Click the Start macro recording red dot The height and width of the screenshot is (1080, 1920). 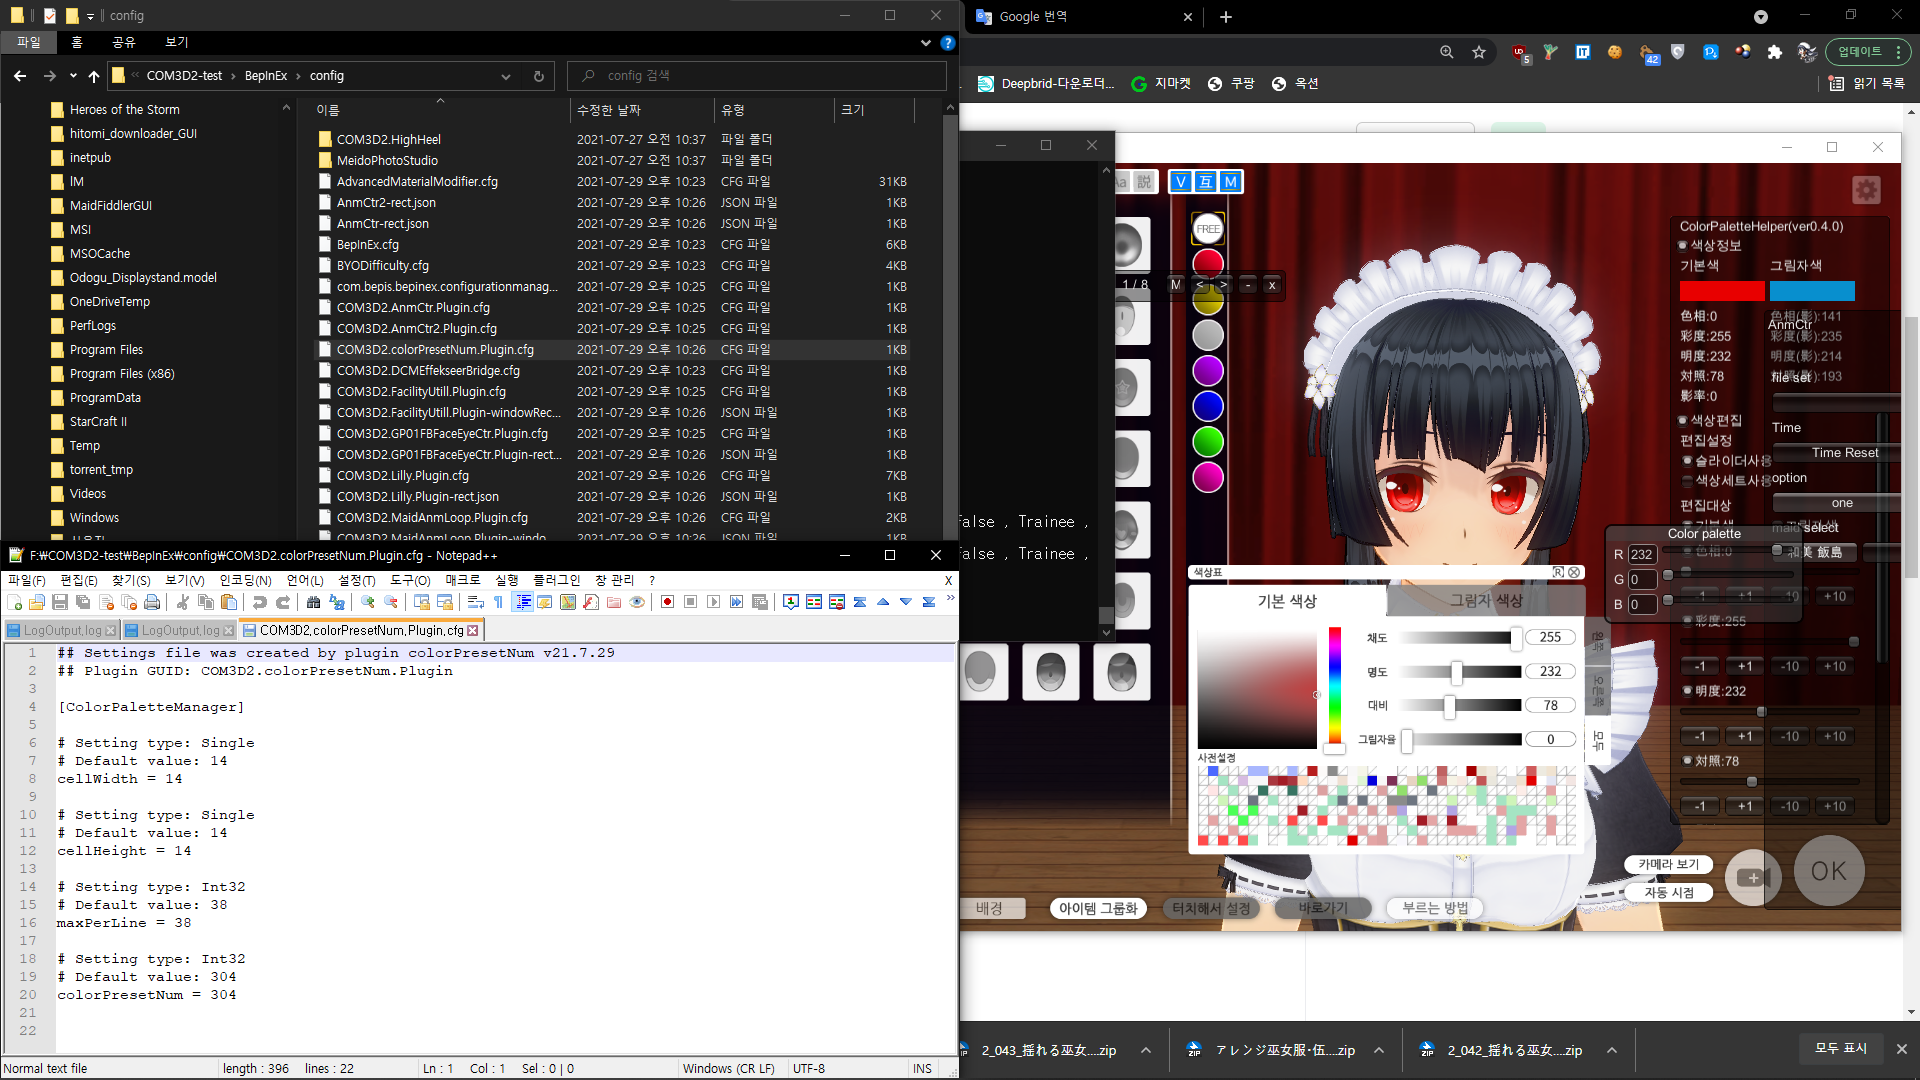(667, 602)
